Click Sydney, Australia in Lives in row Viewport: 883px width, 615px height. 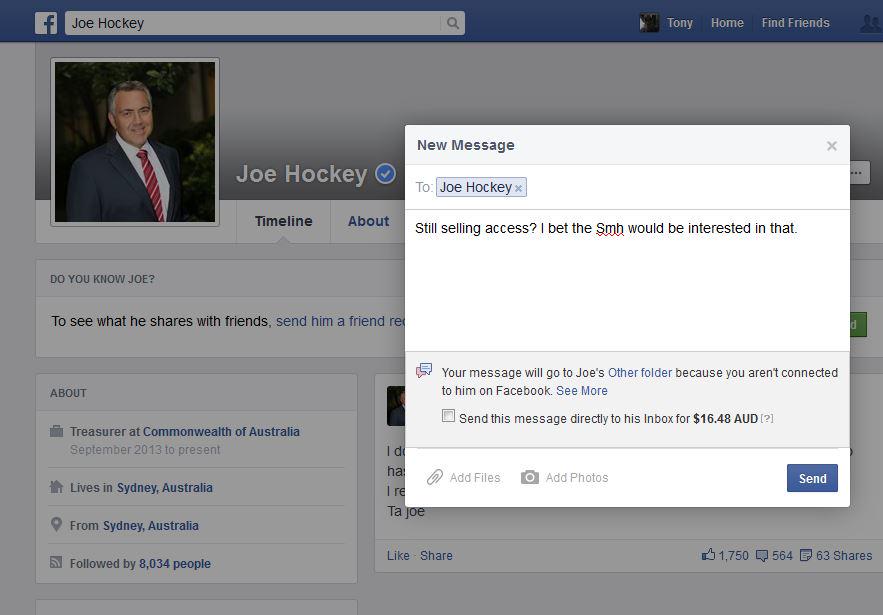pyautogui.click(x=164, y=488)
